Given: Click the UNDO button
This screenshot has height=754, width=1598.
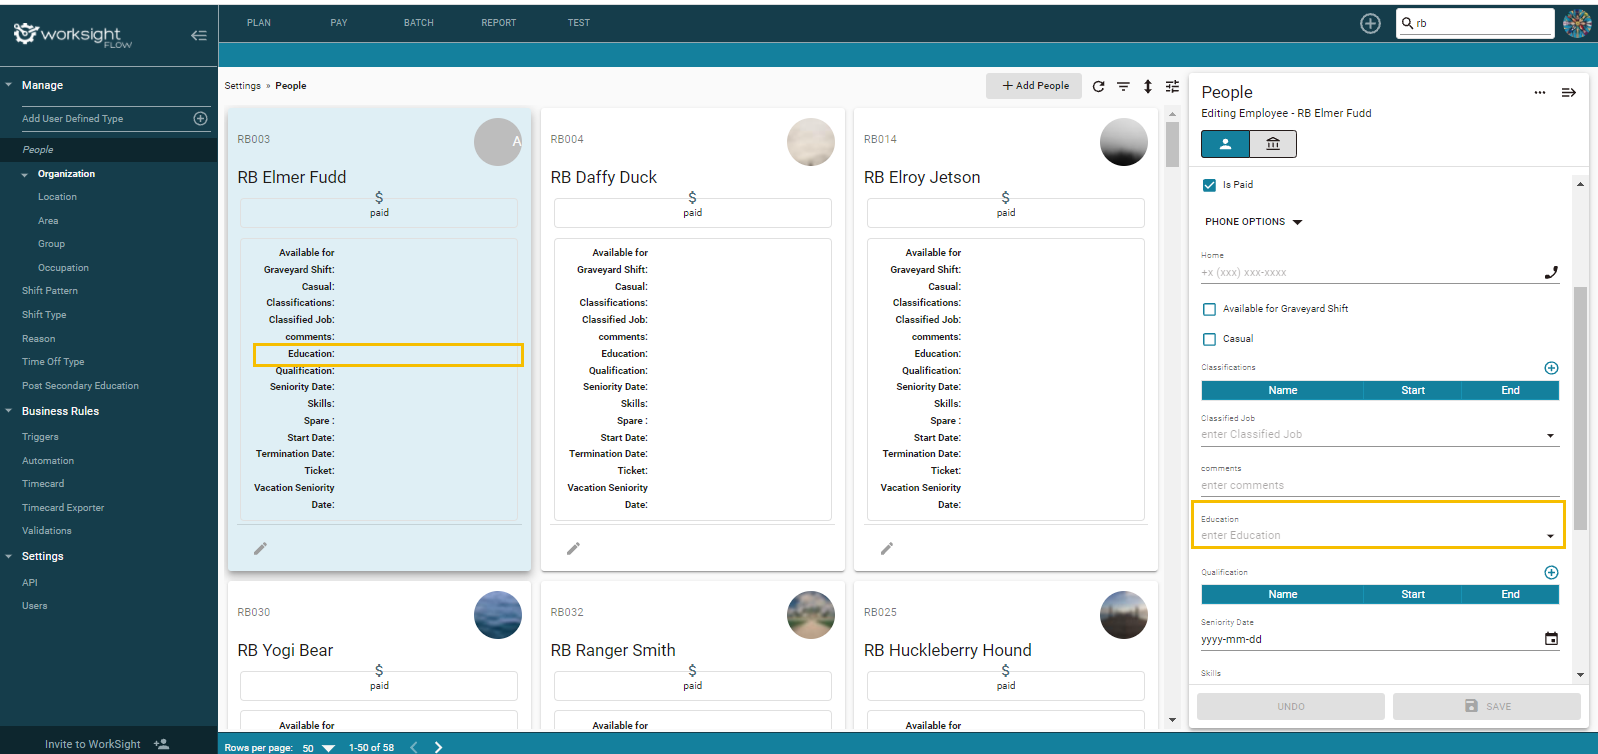Looking at the screenshot, I should click(x=1290, y=706).
